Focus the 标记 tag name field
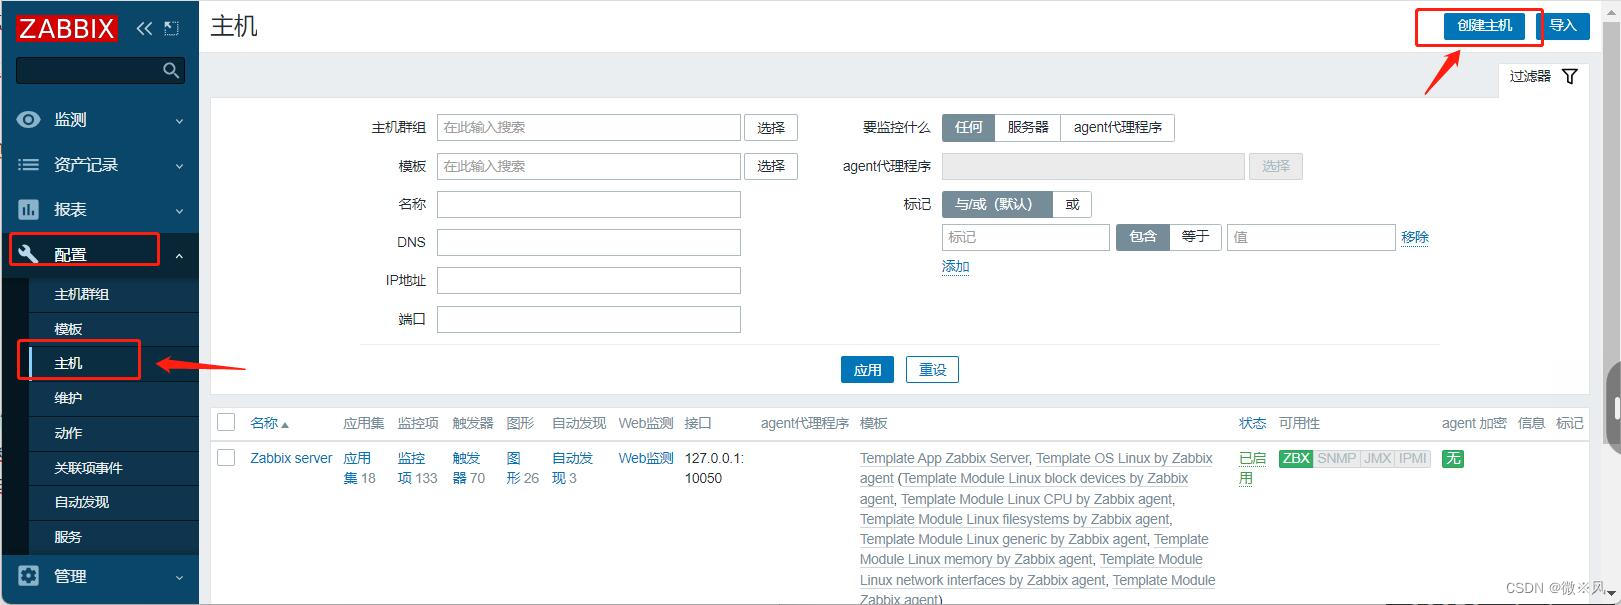The width and height of the screenshot is (1621, 605). point(1026,237)
